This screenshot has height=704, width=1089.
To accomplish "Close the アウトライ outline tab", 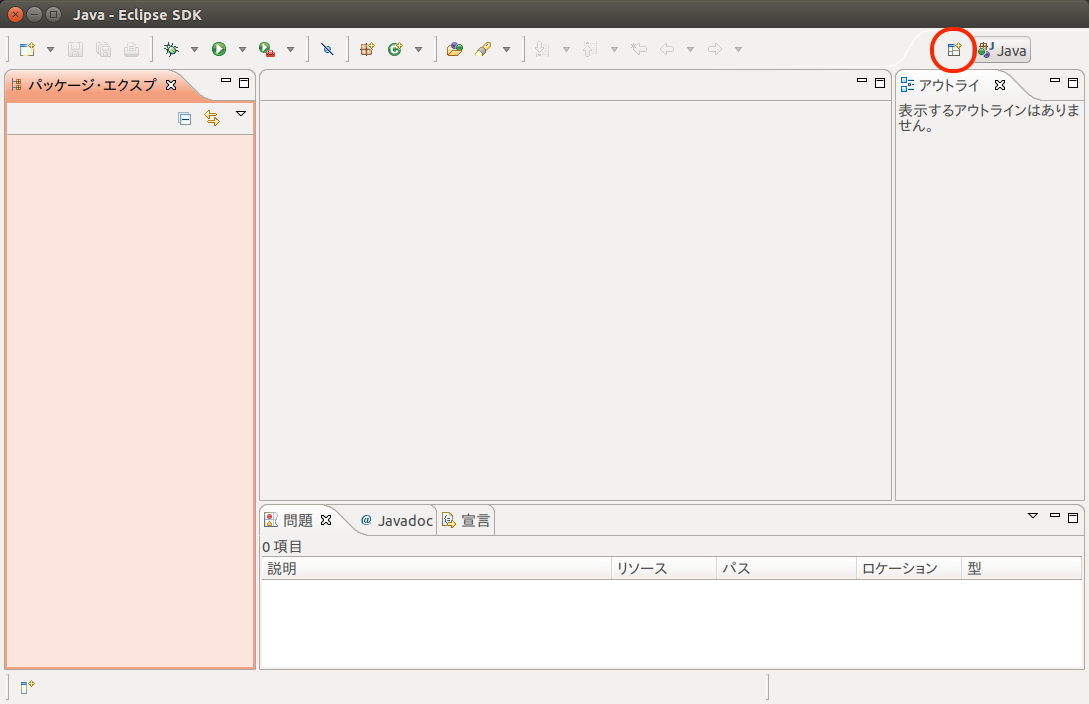I will (1000, 85).
